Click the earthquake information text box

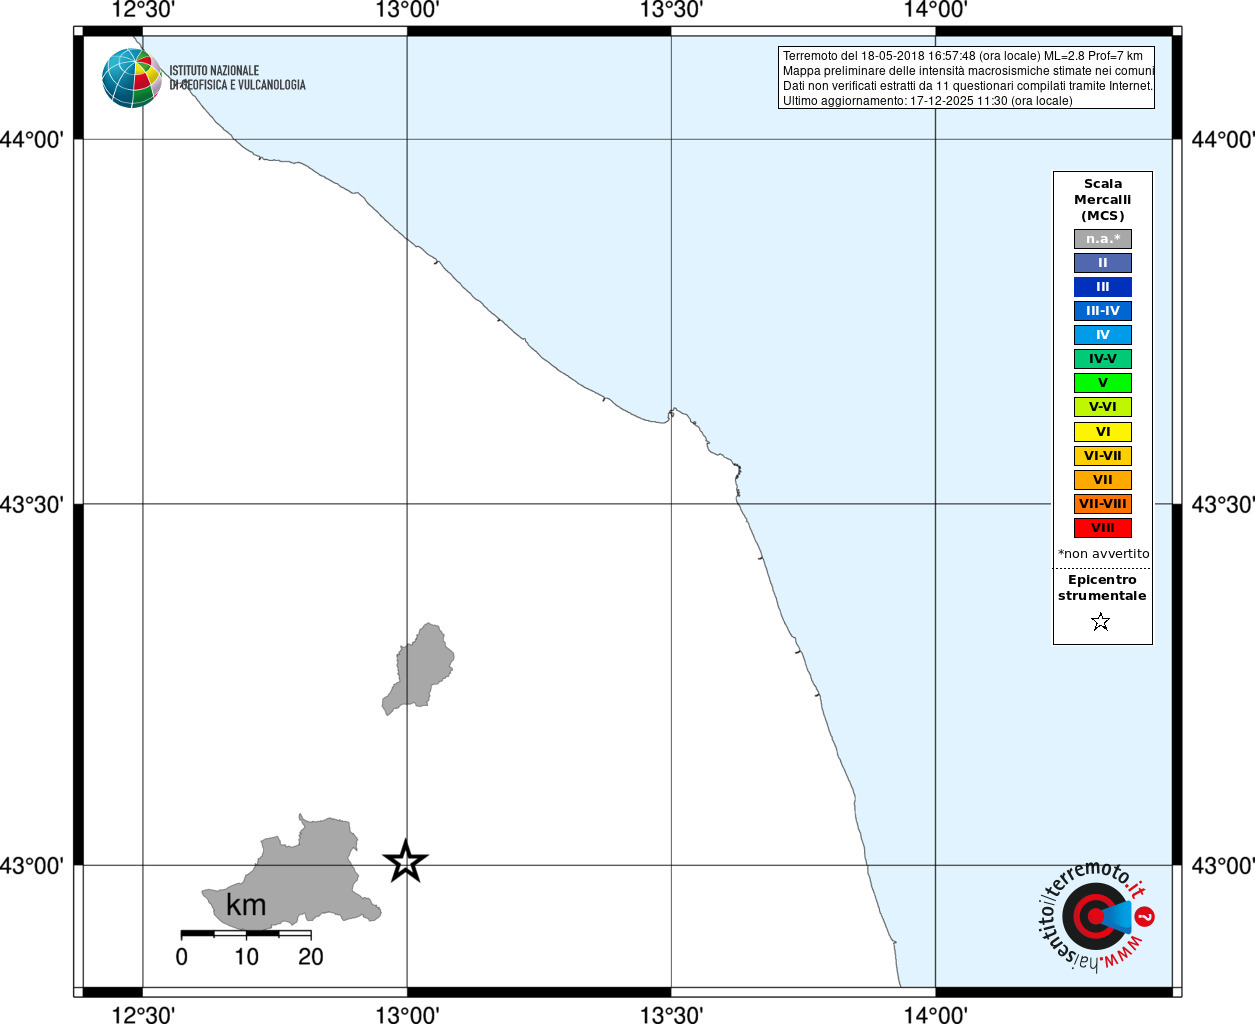(966, 78)
